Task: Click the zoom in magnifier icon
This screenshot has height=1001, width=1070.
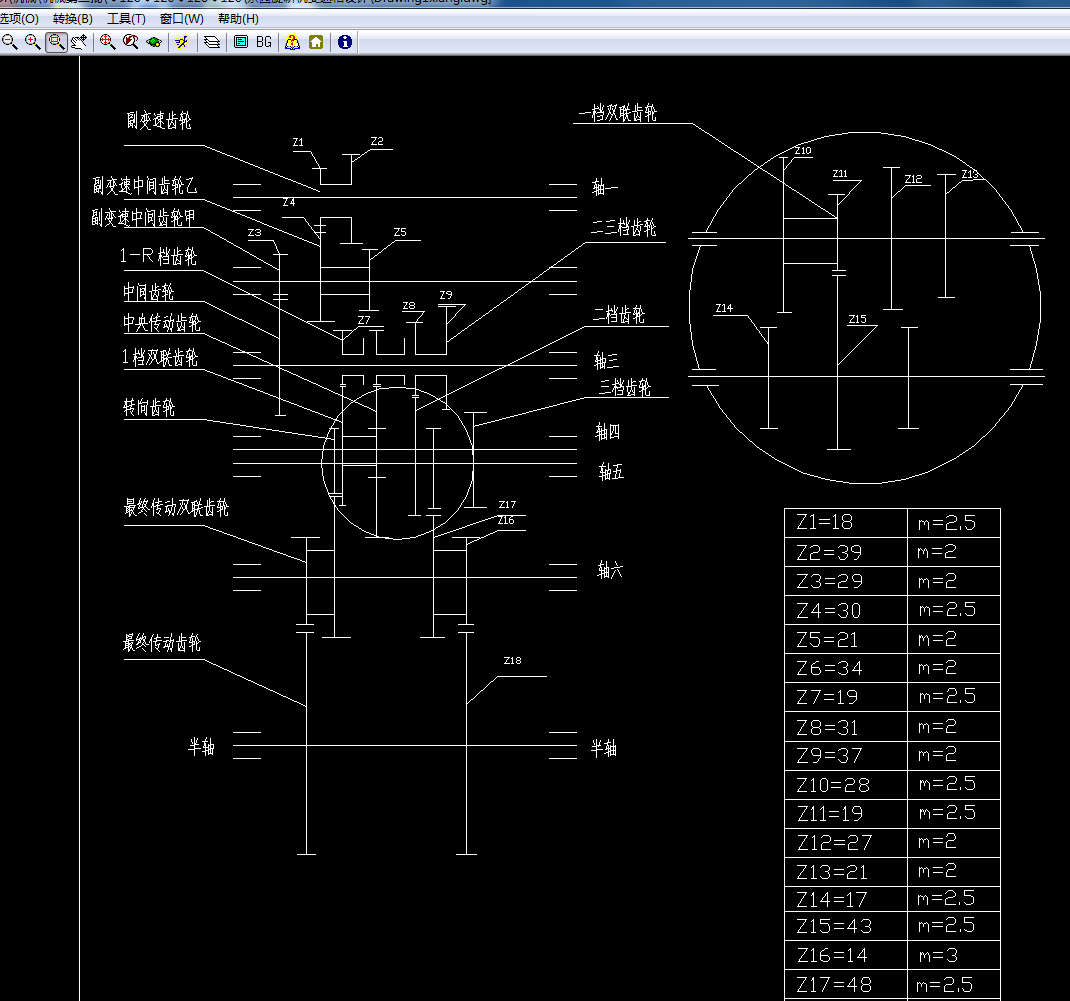Action: point(32,42)
